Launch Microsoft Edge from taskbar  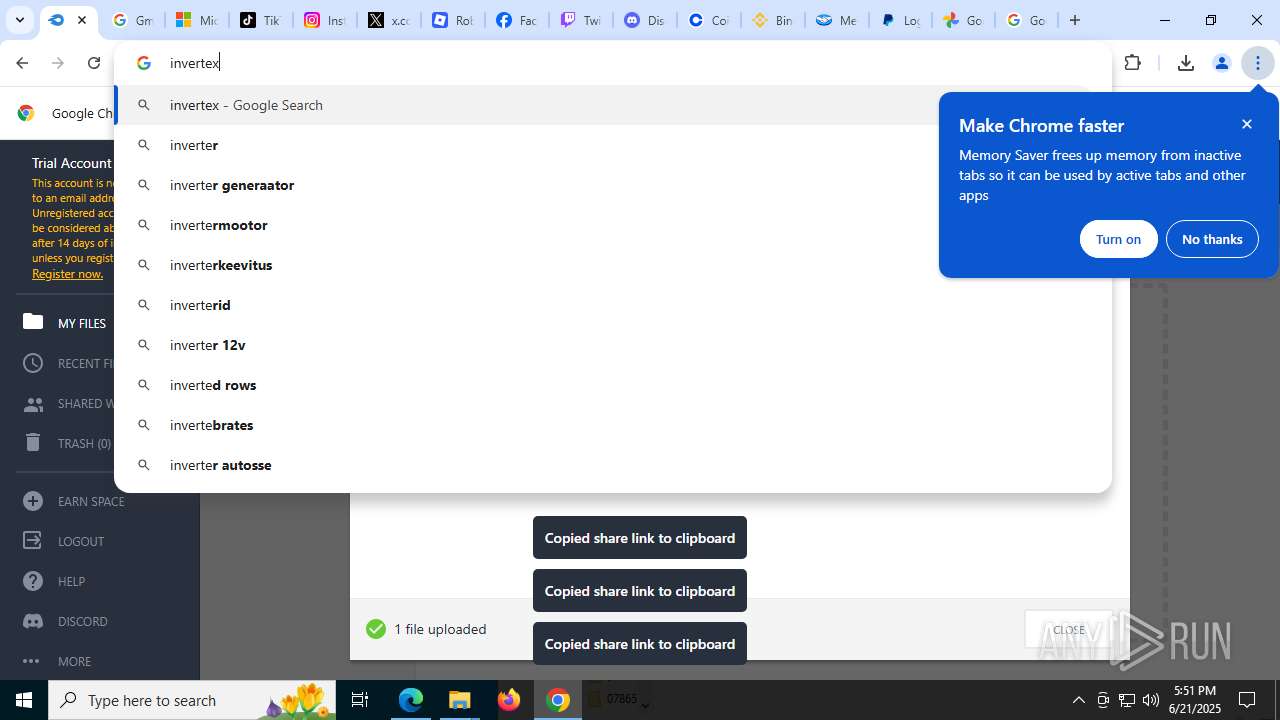[411, 700]
